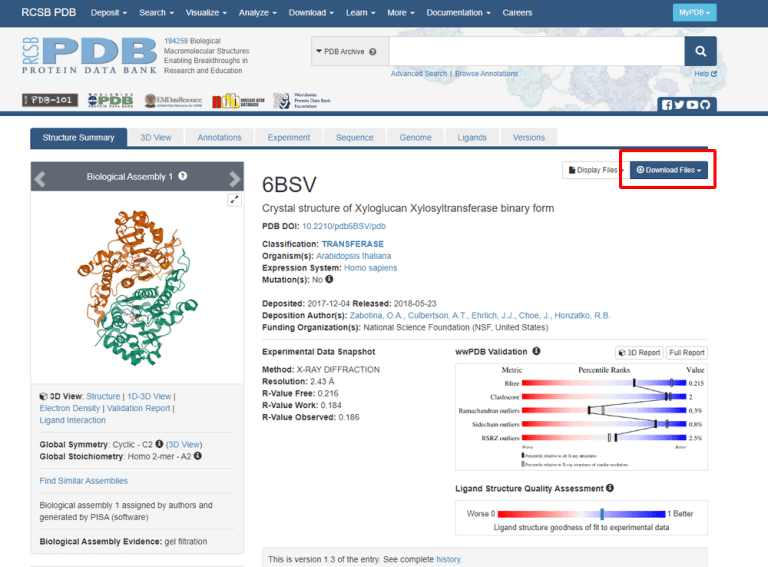Click info icon next to wwPDB Validation

pos(537,352)
